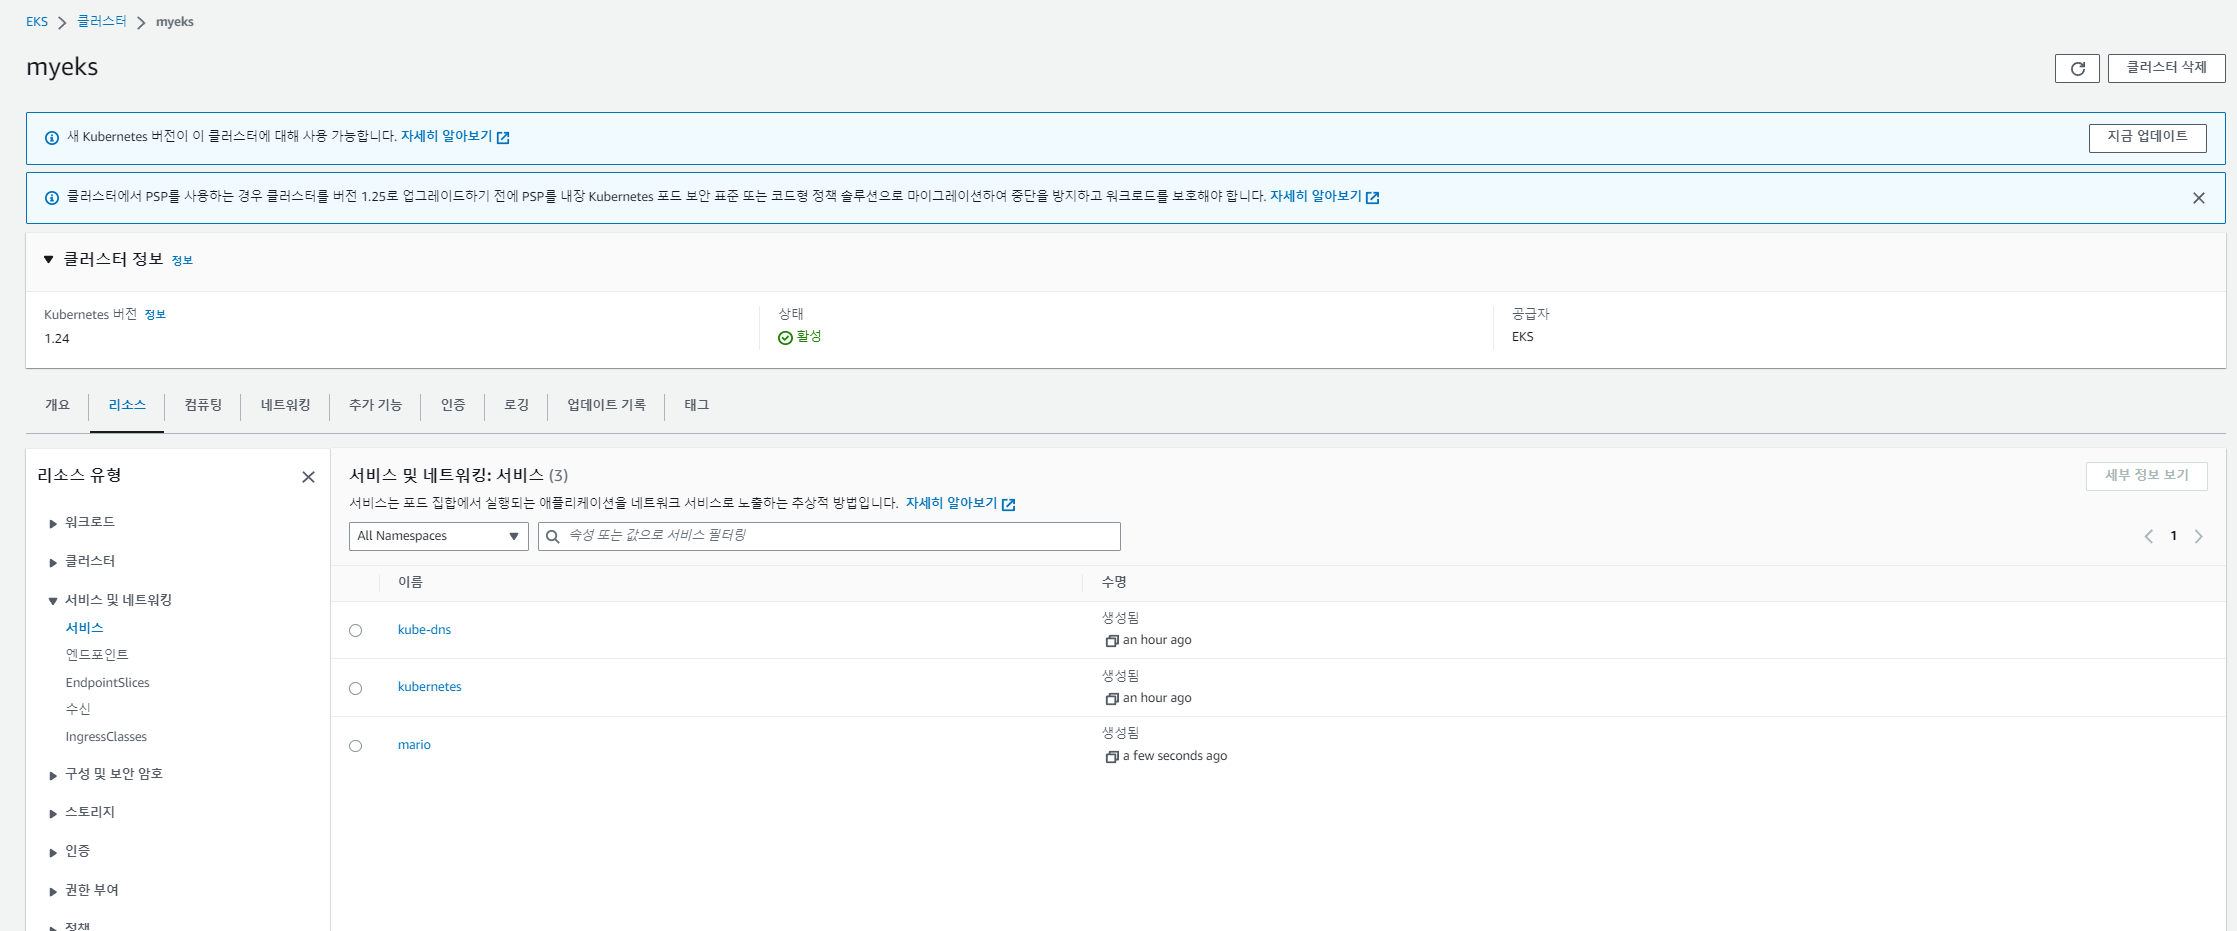Click the 클러스터 breadcrumb link
2237x931 pixels.
102,21
